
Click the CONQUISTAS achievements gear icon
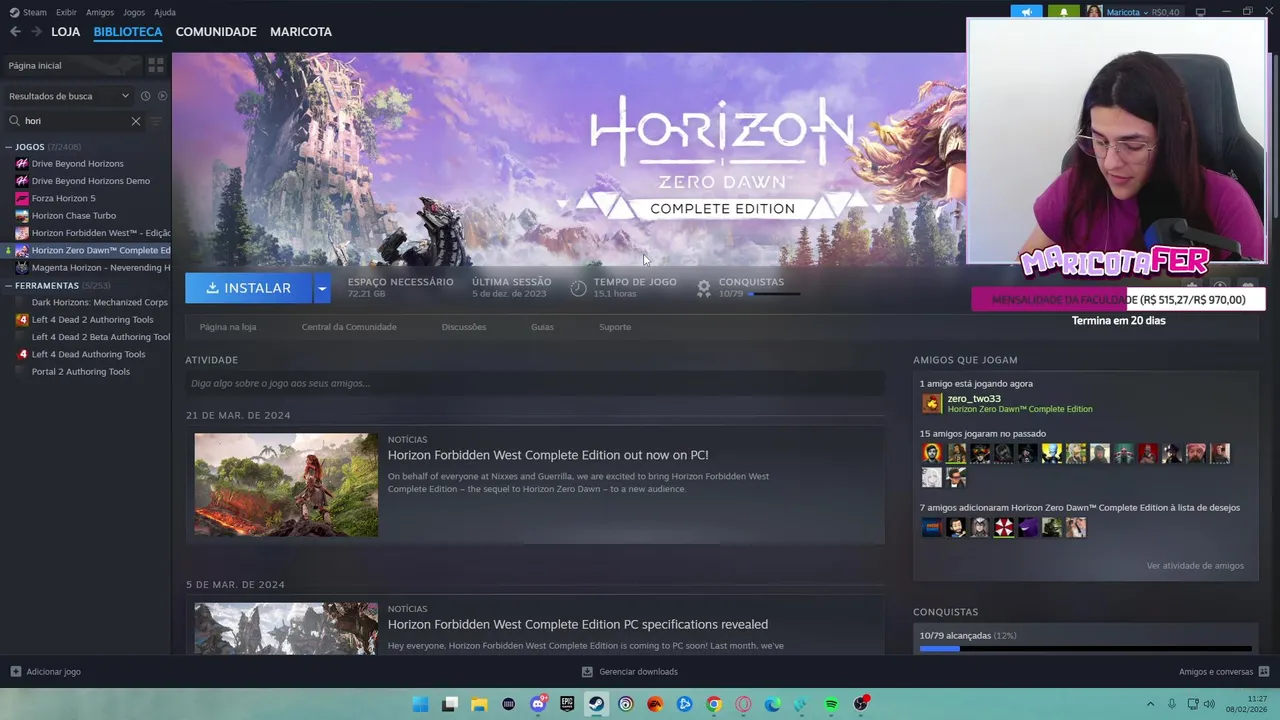[x=704, y=288]
